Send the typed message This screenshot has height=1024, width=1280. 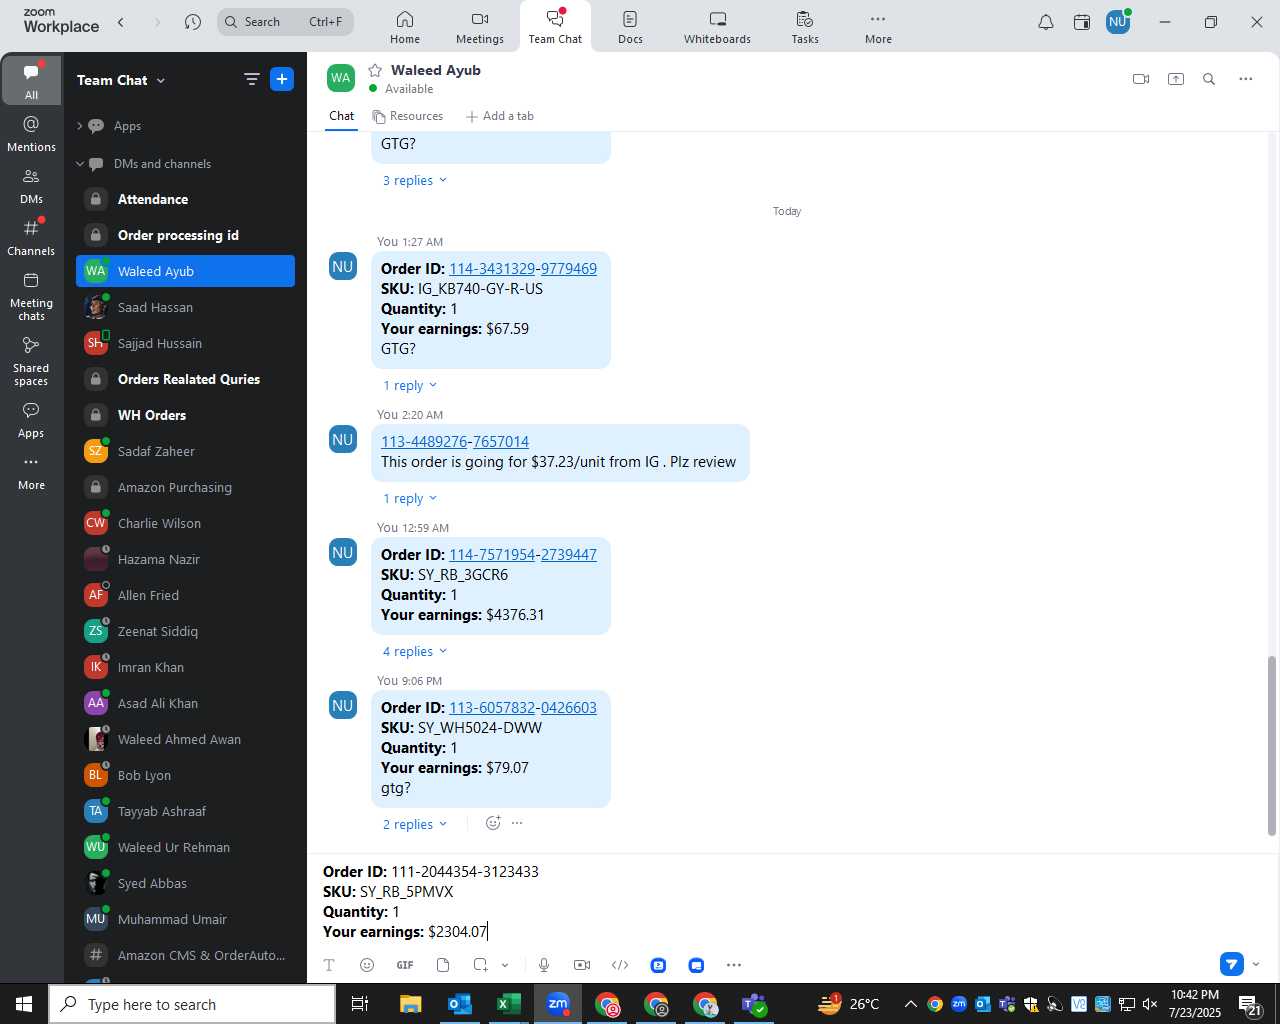[1232, 964]
